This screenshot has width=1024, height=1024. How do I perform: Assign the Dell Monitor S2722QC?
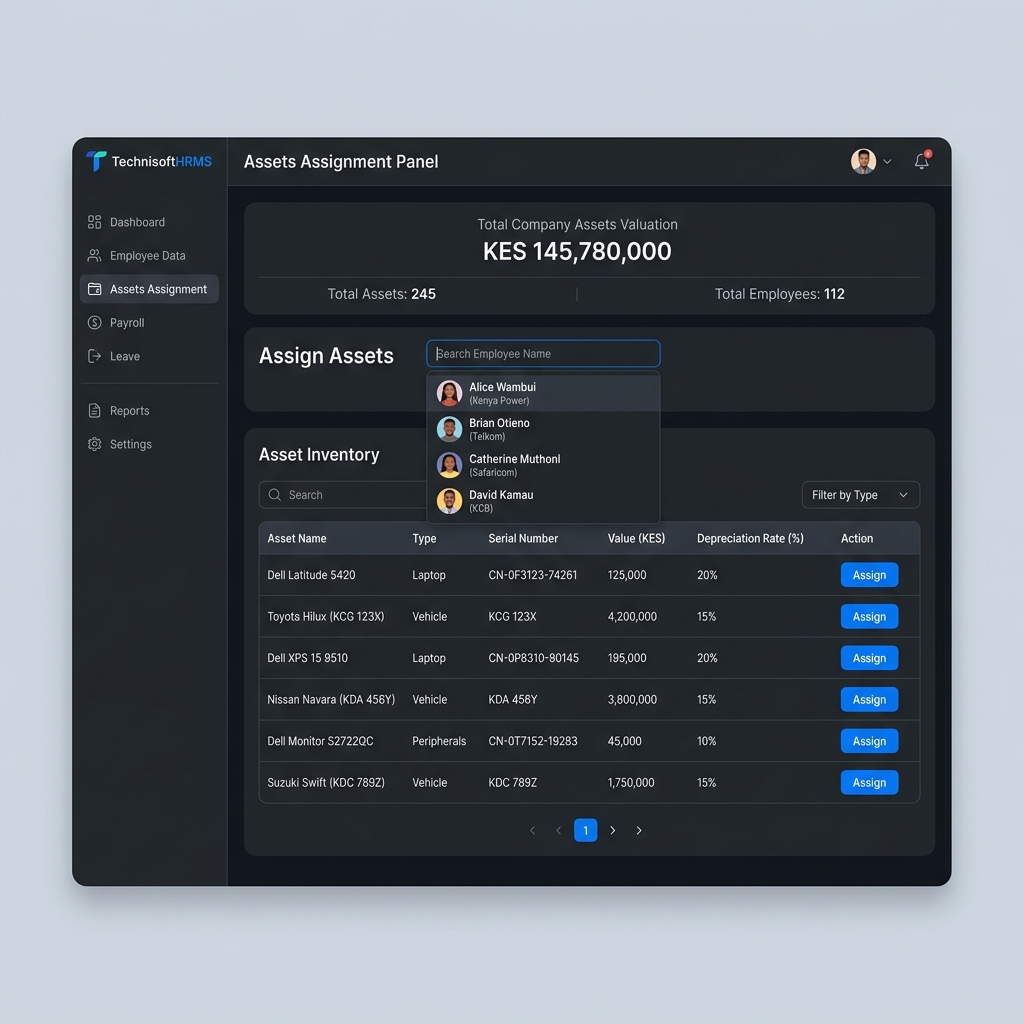(869, 741)
